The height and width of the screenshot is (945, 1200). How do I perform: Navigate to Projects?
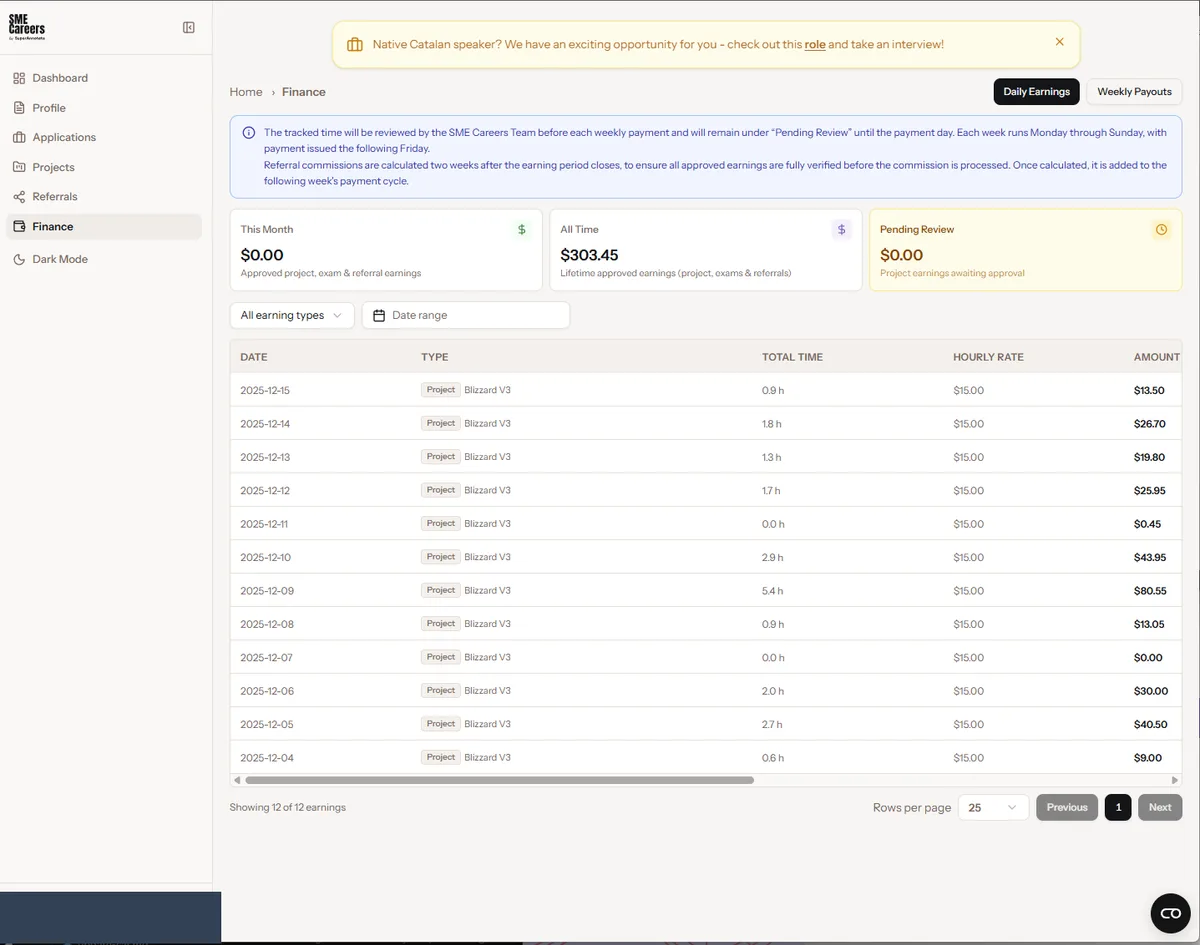pos(104,167)
